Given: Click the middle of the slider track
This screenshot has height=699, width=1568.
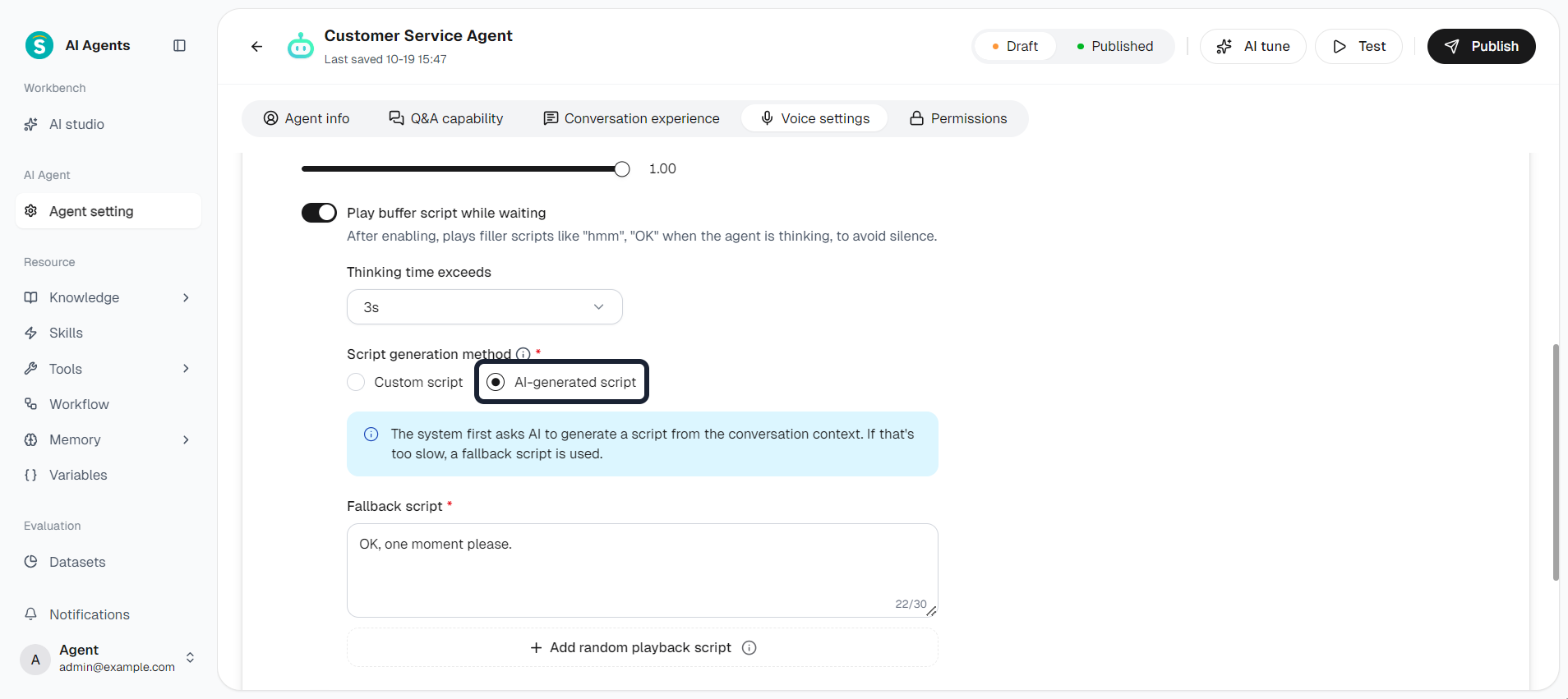Looking at the screenshot, I should click(x=462, y=169).
